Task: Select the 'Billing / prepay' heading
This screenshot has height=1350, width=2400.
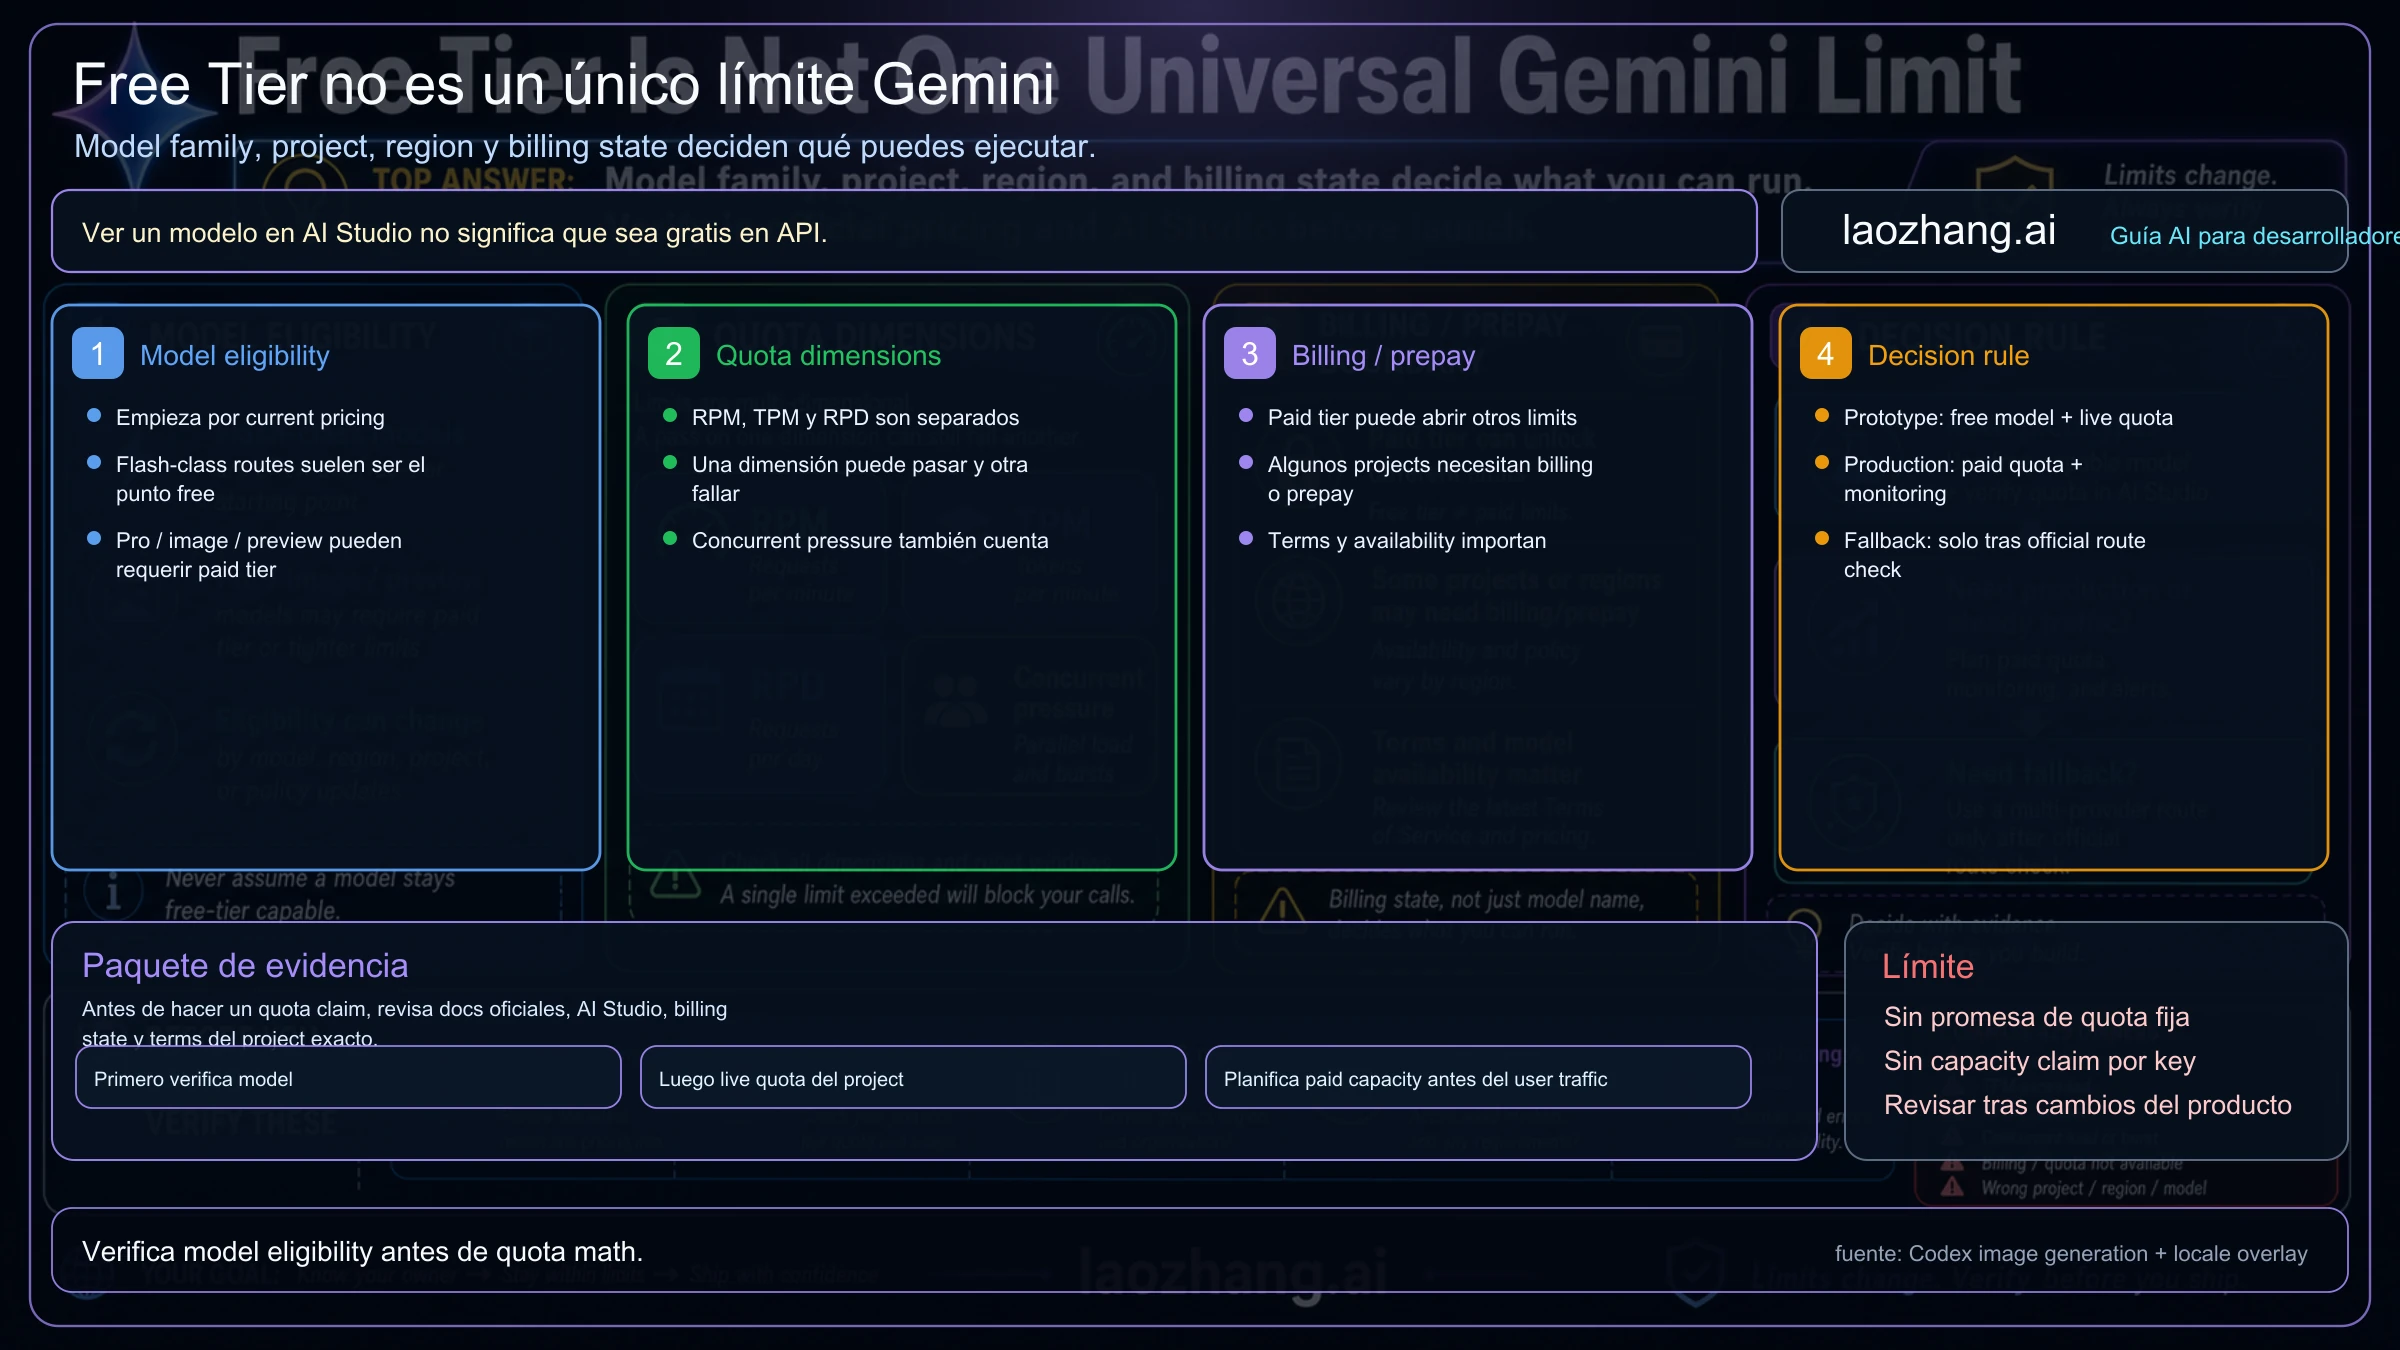Action: (1383, 356)
